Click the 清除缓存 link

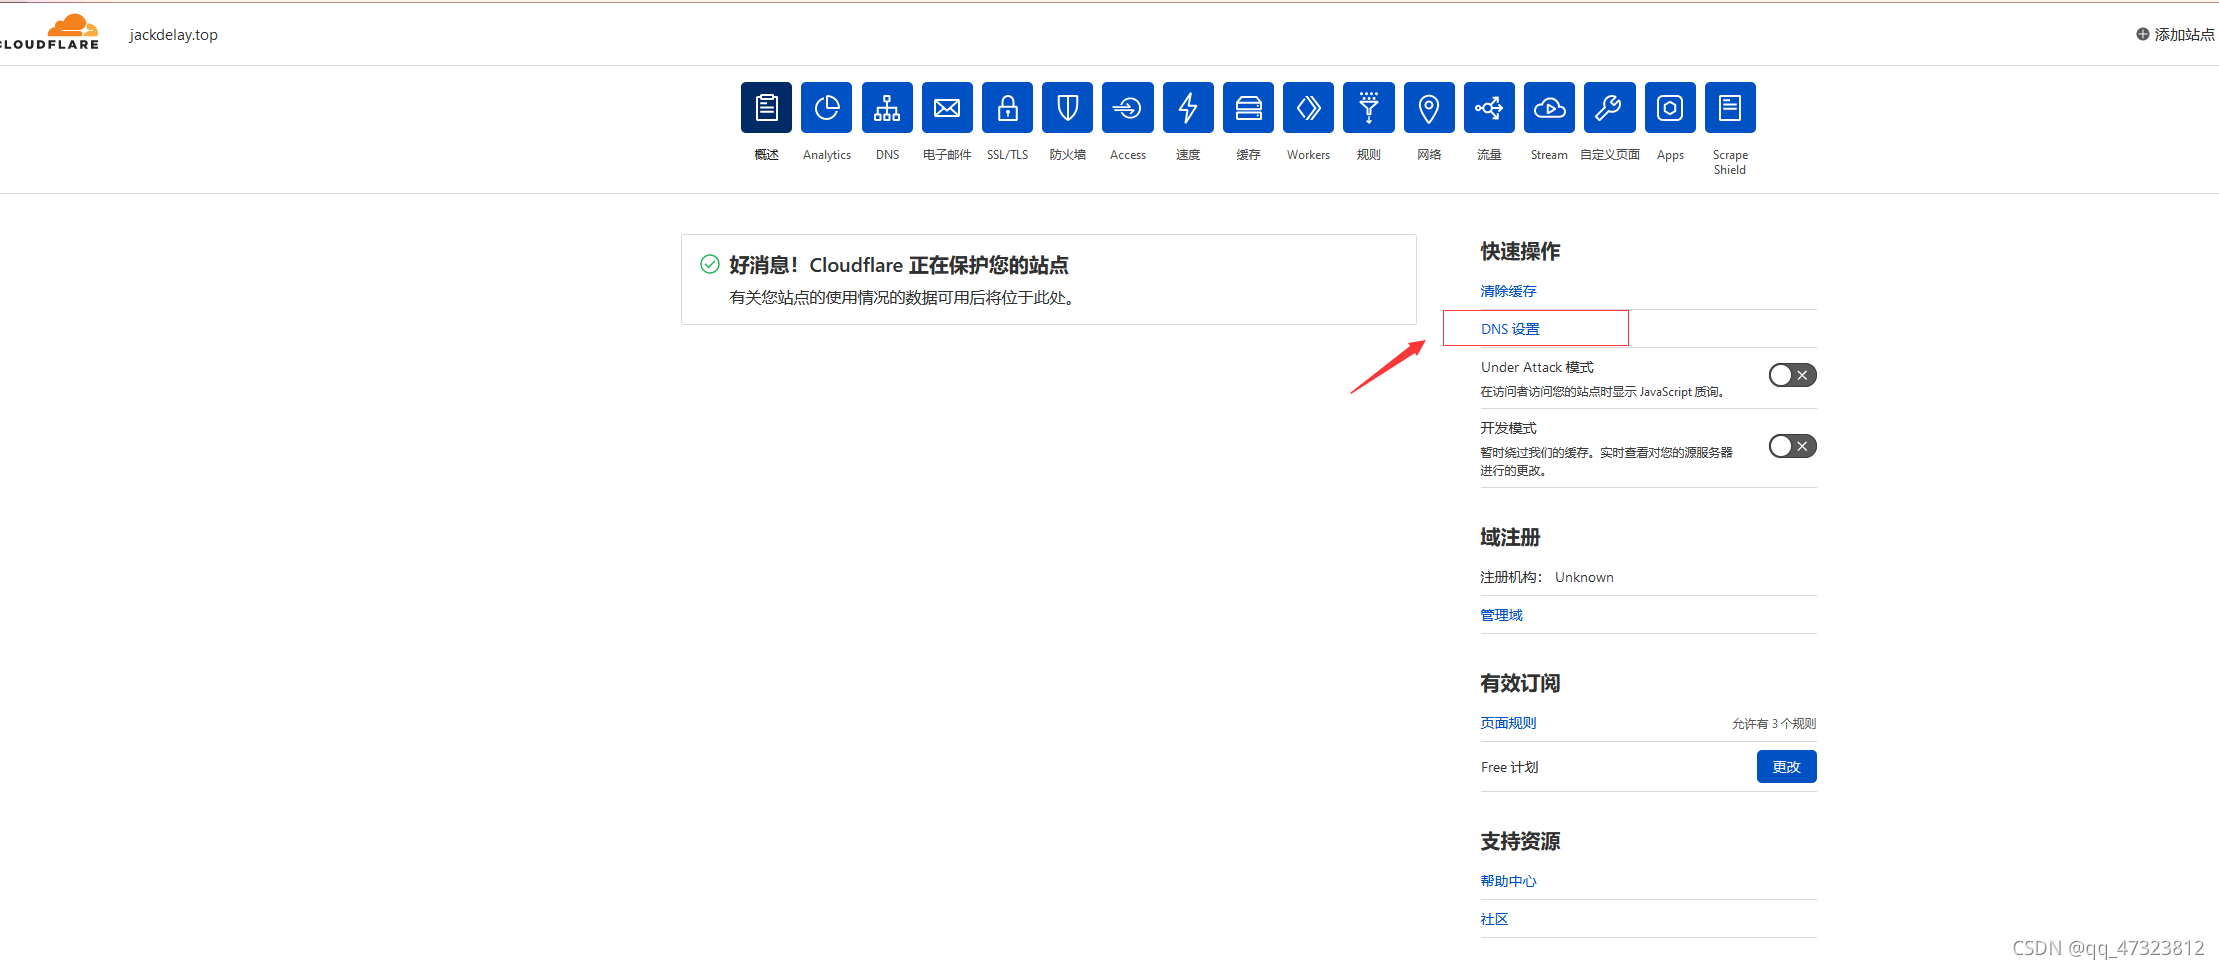pos(1508,290)
